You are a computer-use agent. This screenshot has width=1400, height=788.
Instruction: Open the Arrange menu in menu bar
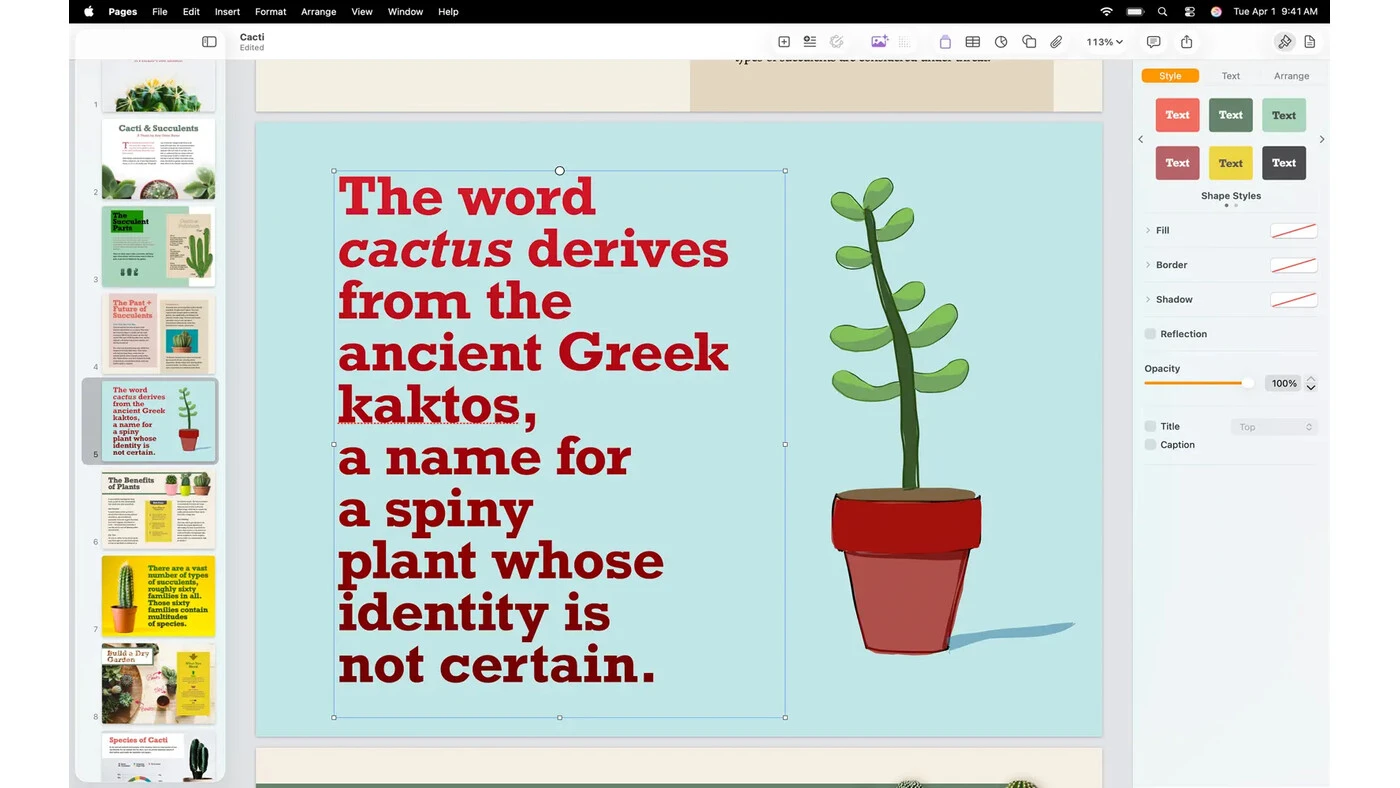pyautogui.click(x=318, y=12)
